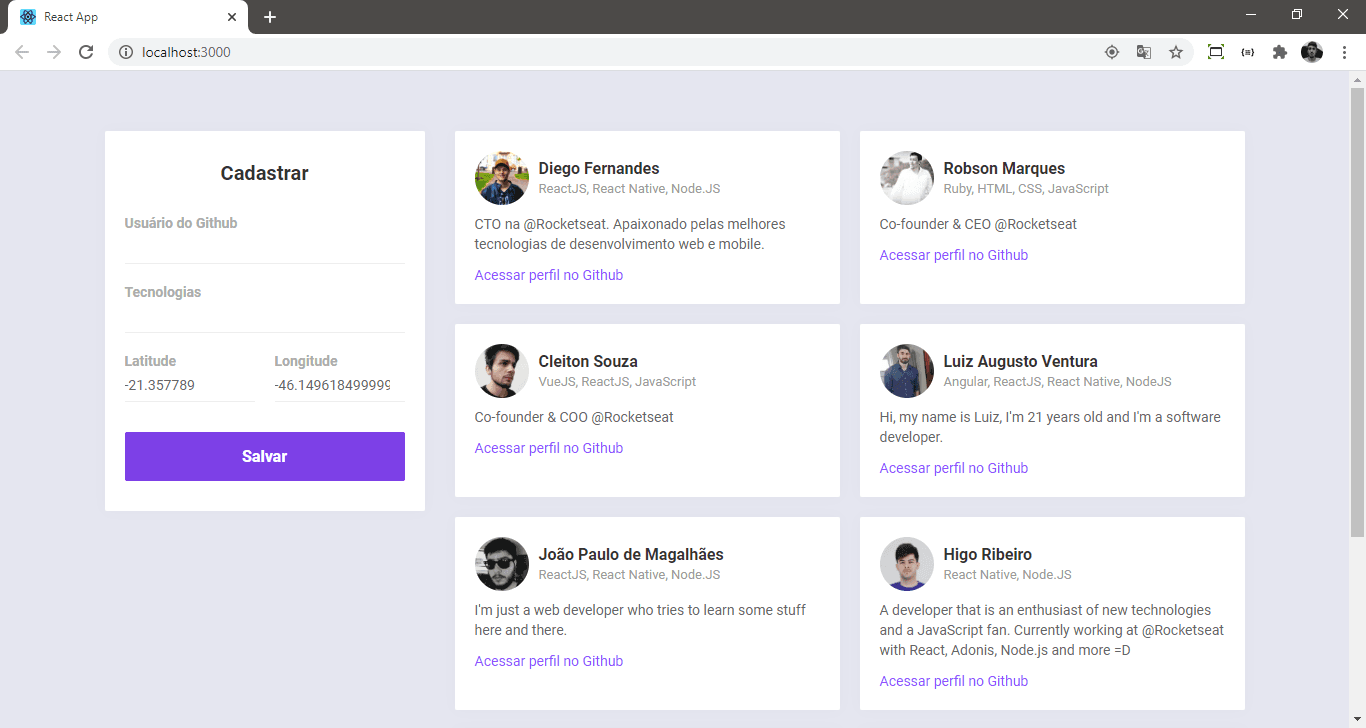Open Higo Ribeiro's Github profile link
This screenshot has height=728, width=1366.
coord(953,680)
